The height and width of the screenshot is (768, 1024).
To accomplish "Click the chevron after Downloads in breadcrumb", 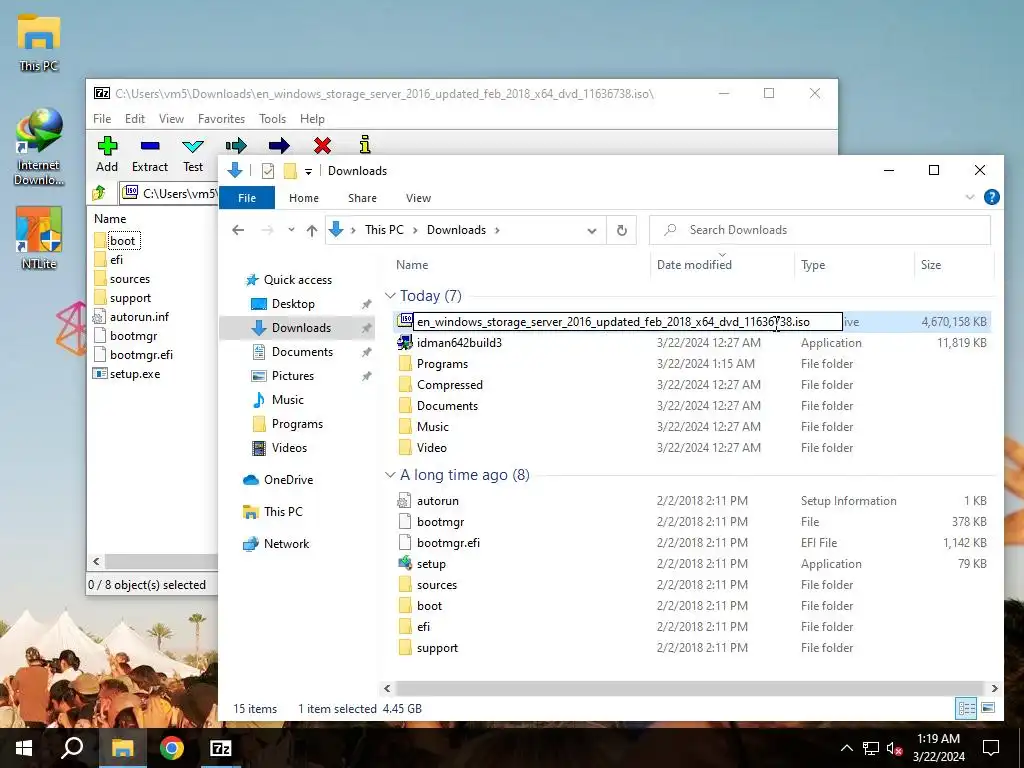I will point(498,230).
